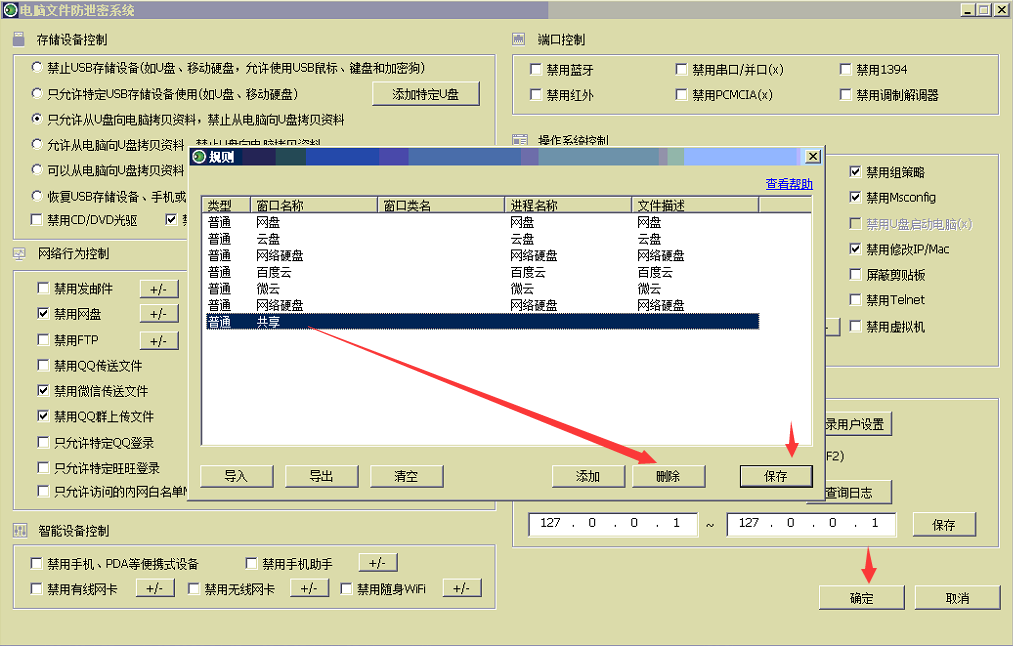
Task: Click the 导出 button
Action: pos(321,476)
